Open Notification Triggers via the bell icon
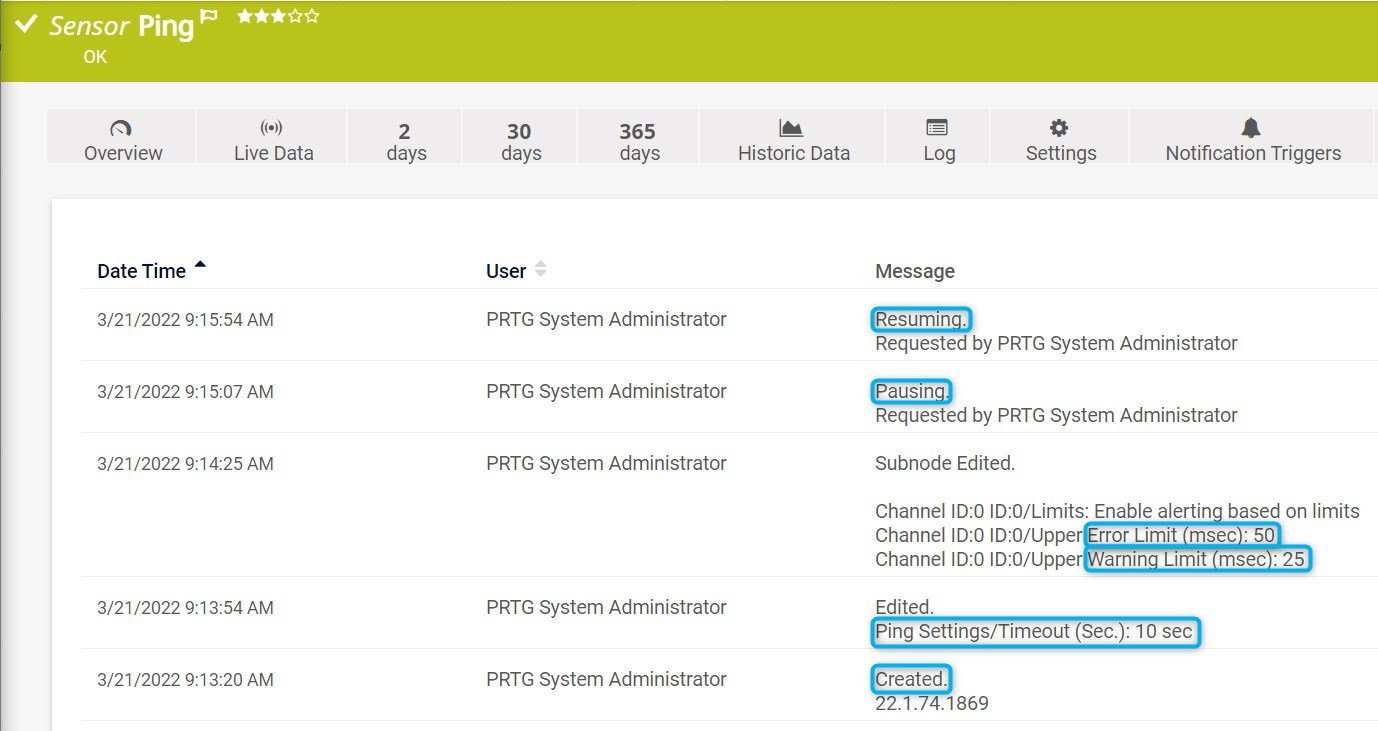This screenshot has width=1378, height=731. click(x=1250, y=128)
